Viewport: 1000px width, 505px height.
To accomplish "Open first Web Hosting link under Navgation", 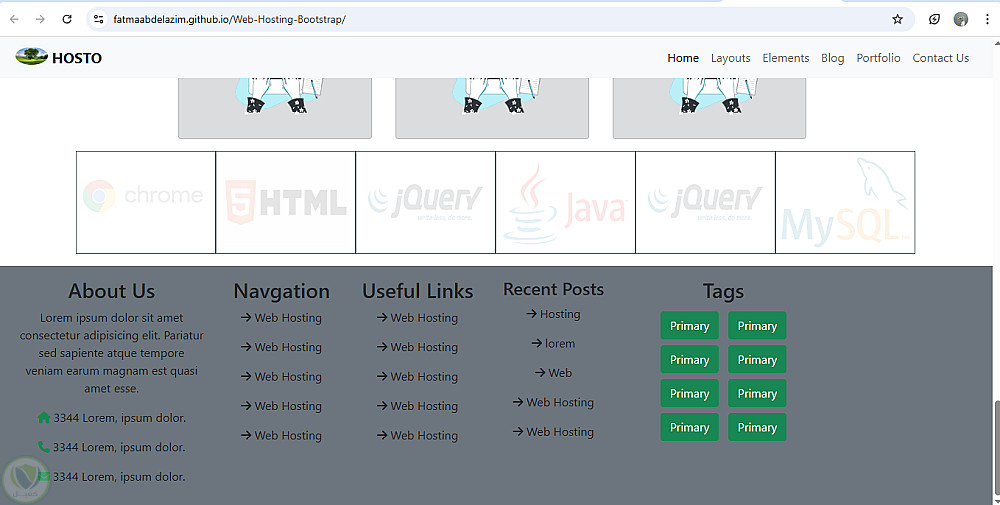I will 281,318.
